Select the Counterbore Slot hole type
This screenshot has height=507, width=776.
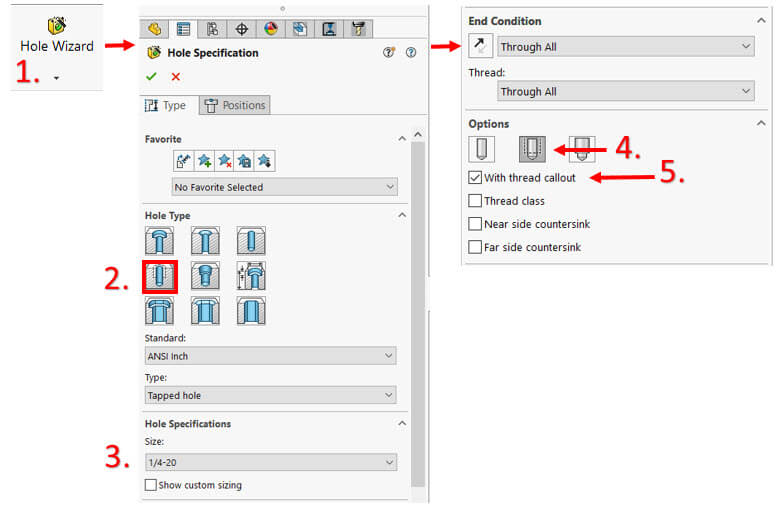(x=159, y=311)
